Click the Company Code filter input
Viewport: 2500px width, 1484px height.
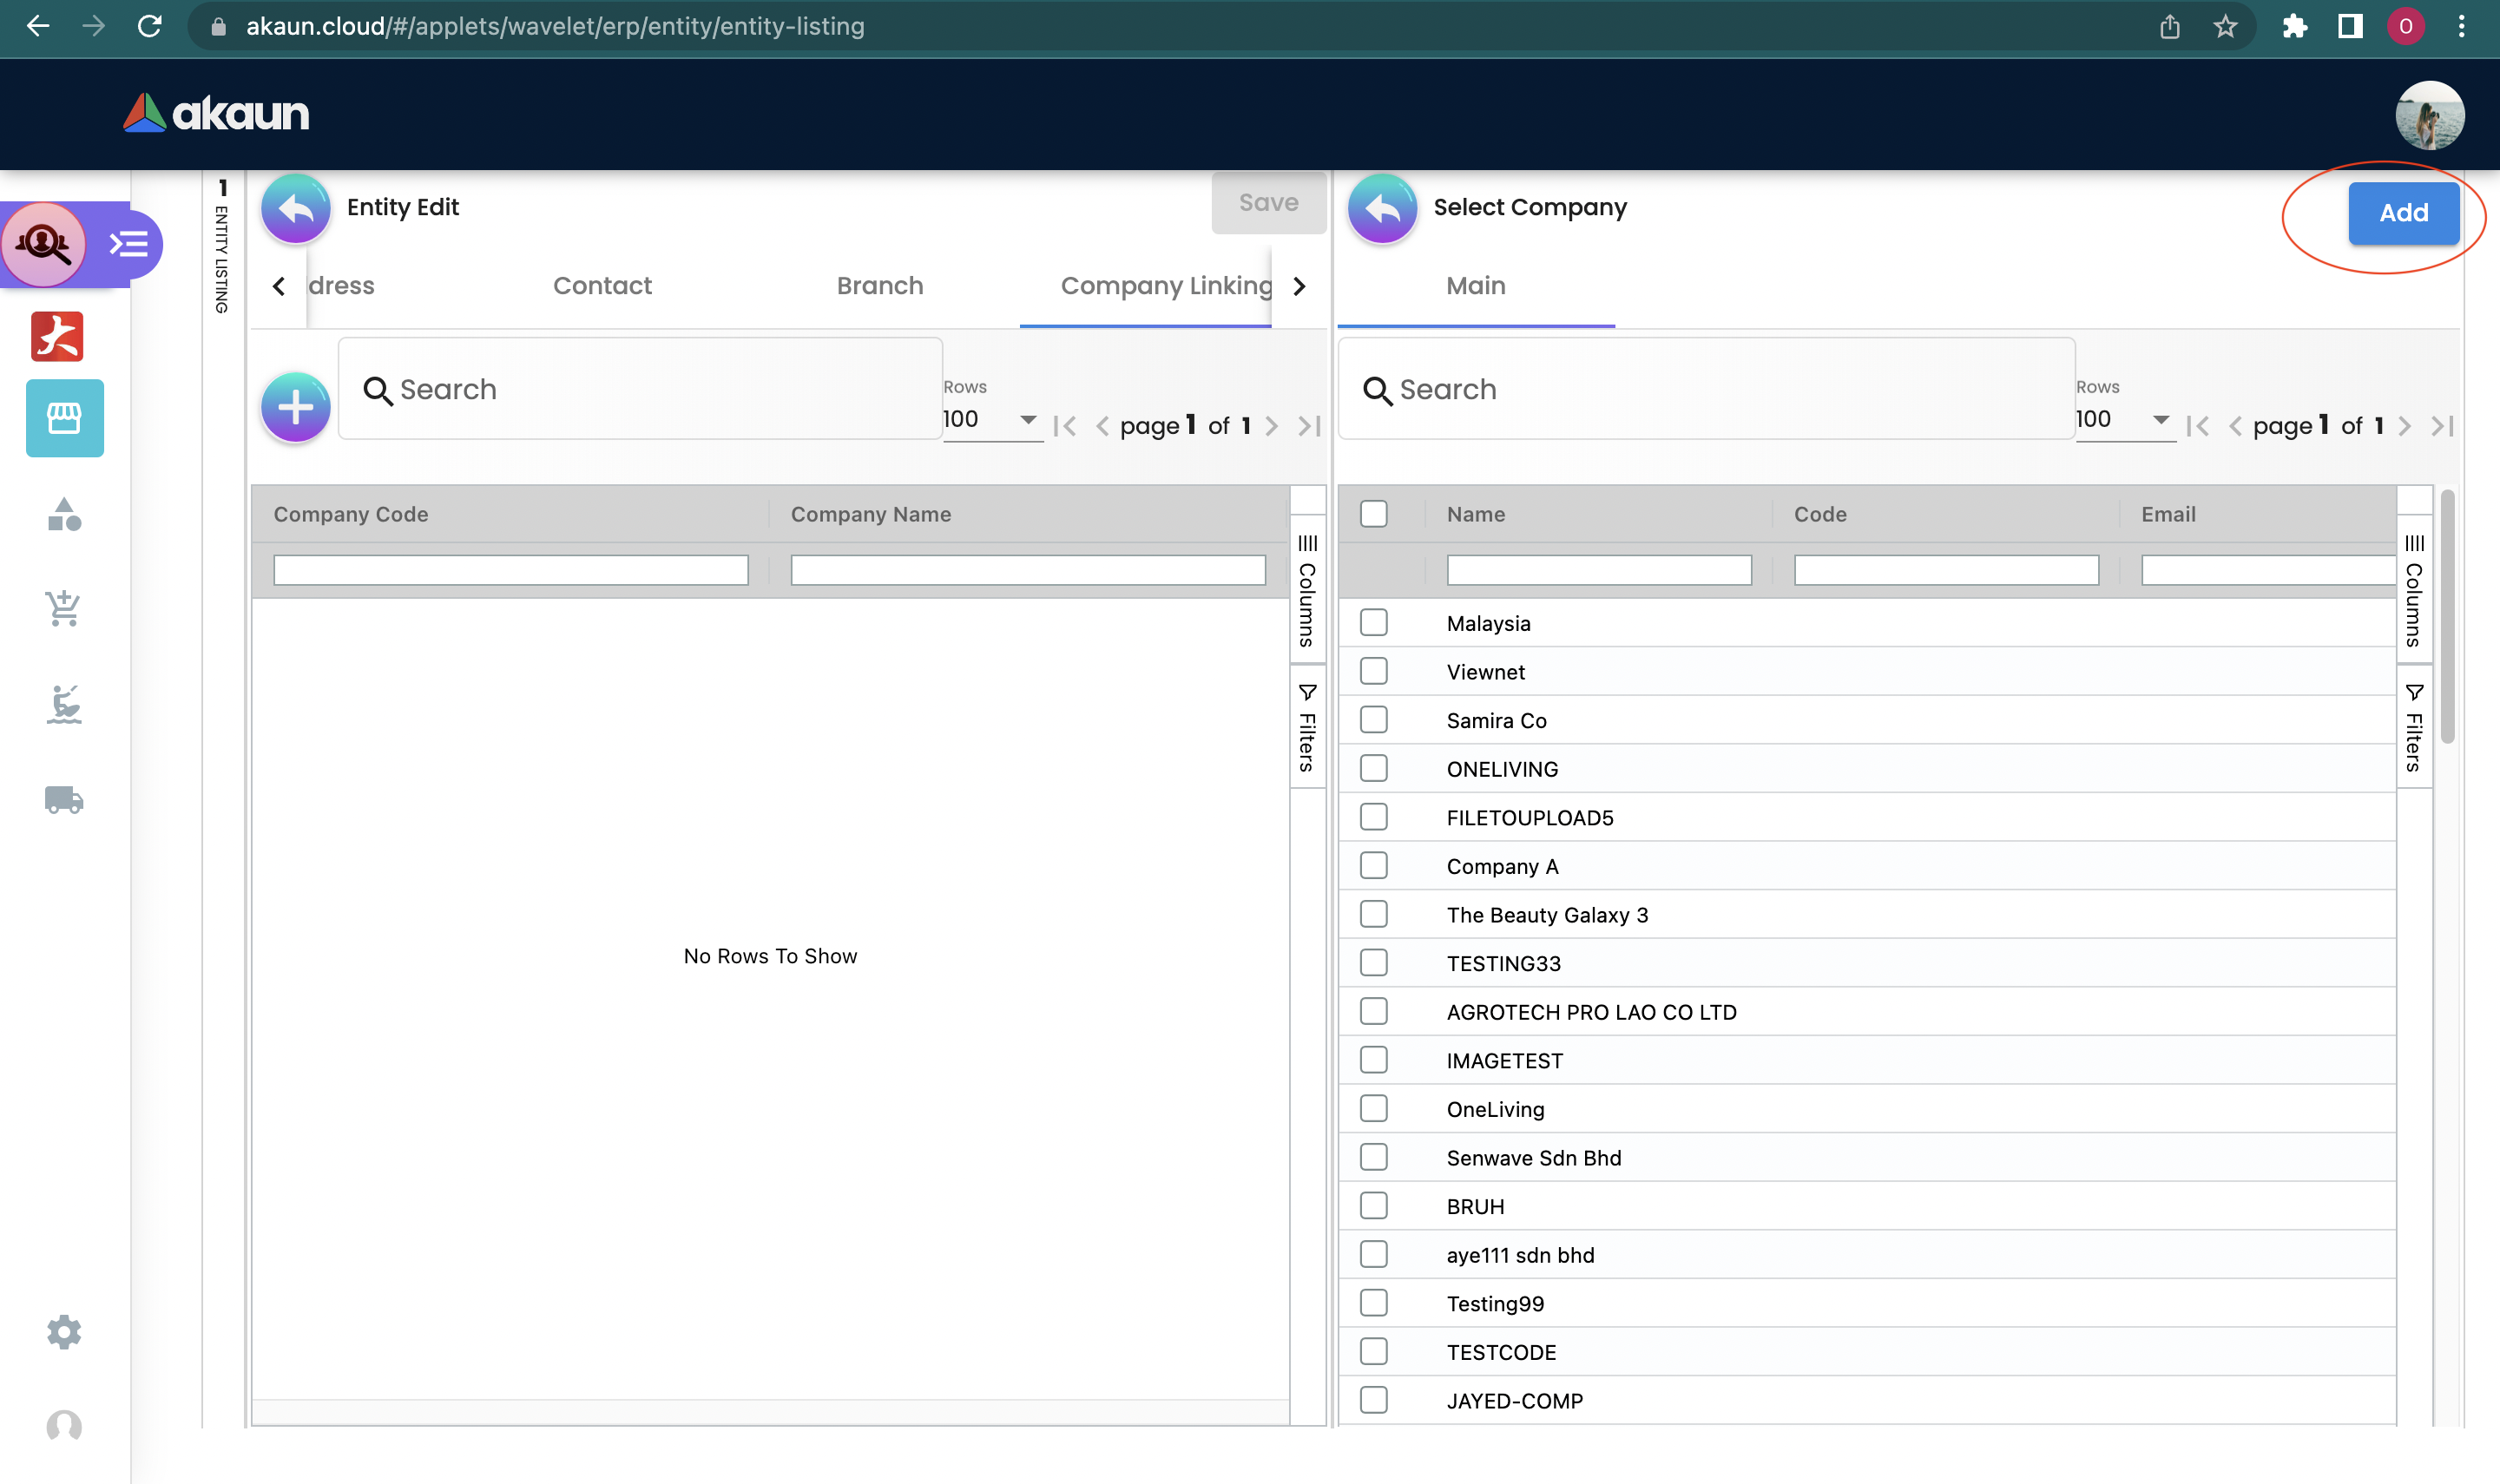point(510,570)
